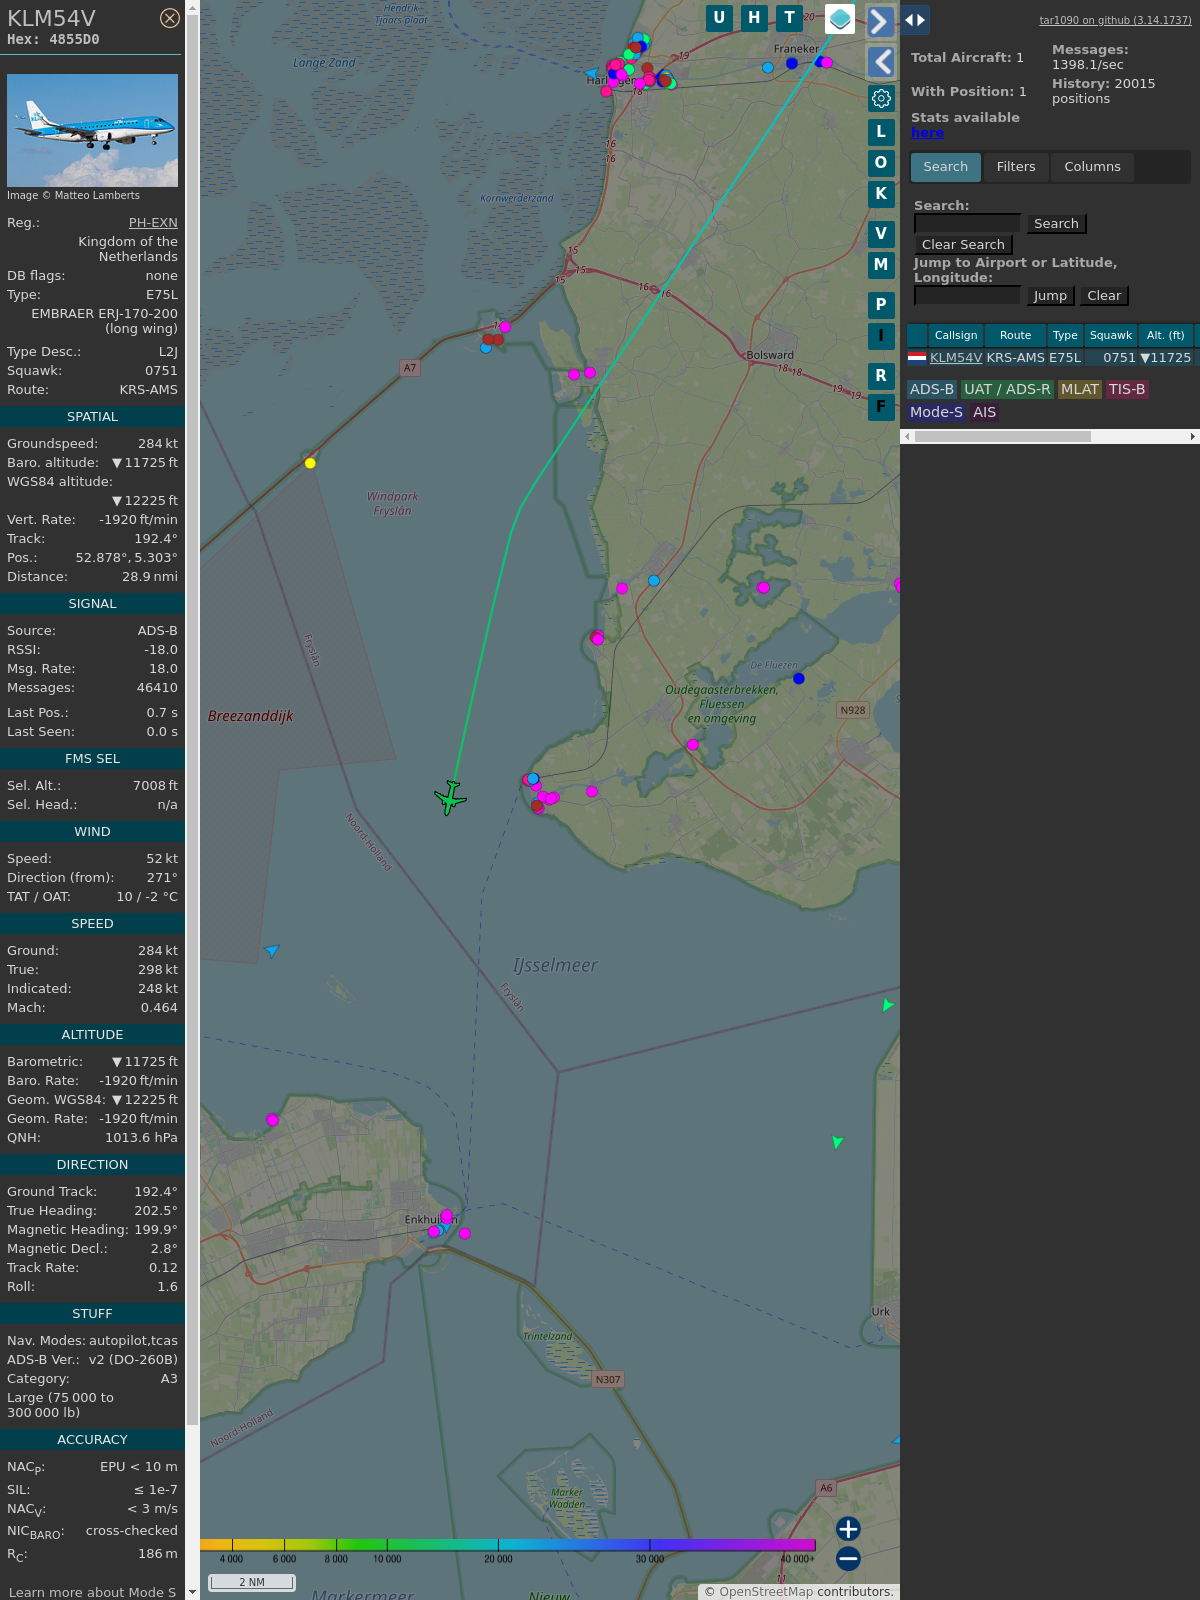Sort the table by Squawk column
Screen dimensions: 1200x1600
click(x=1111, y=336)
